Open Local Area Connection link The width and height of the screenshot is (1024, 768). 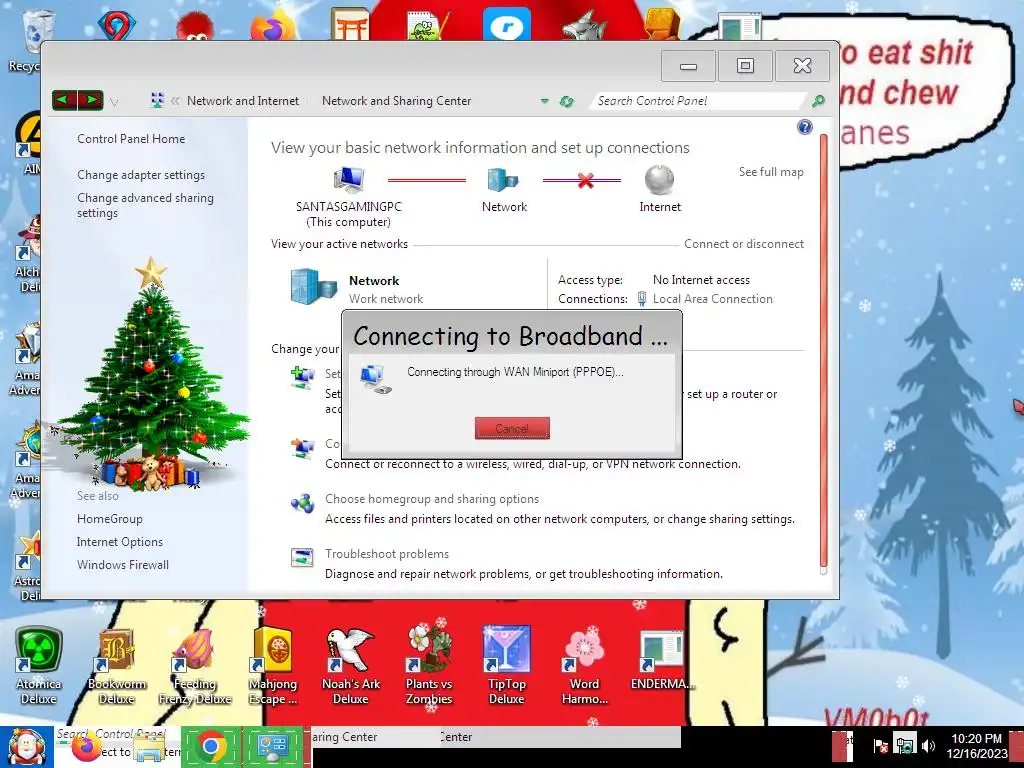(x=712, y=298)
